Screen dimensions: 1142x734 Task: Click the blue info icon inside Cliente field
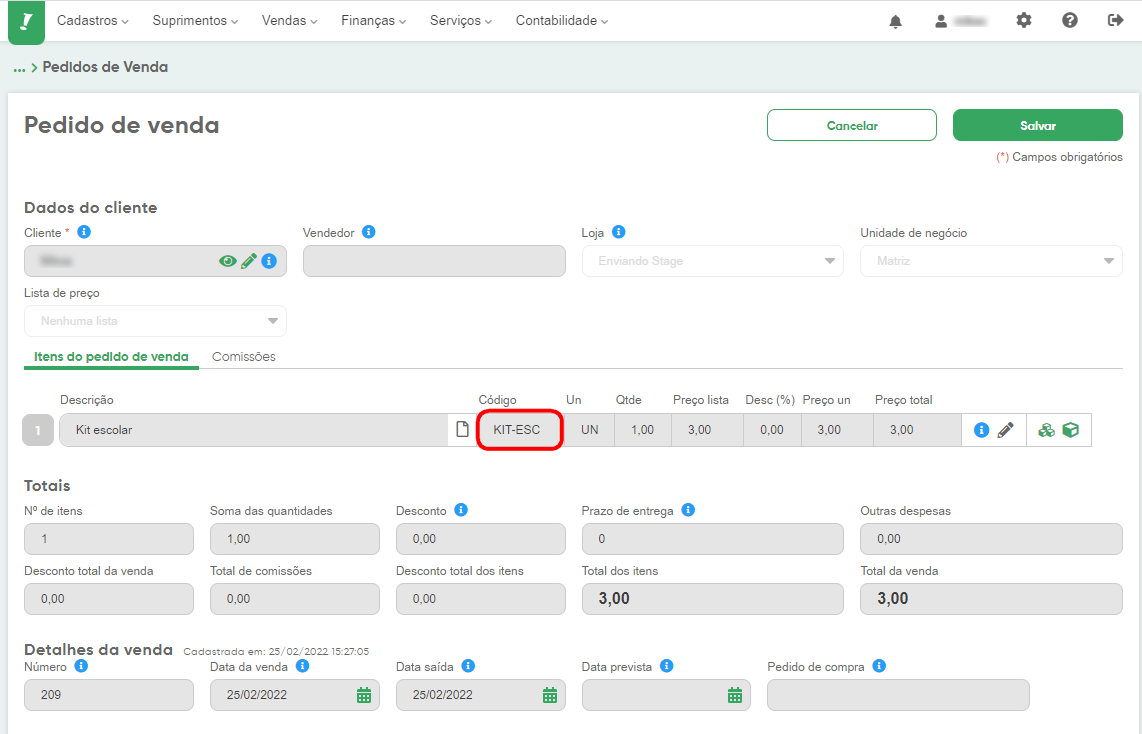269,261
